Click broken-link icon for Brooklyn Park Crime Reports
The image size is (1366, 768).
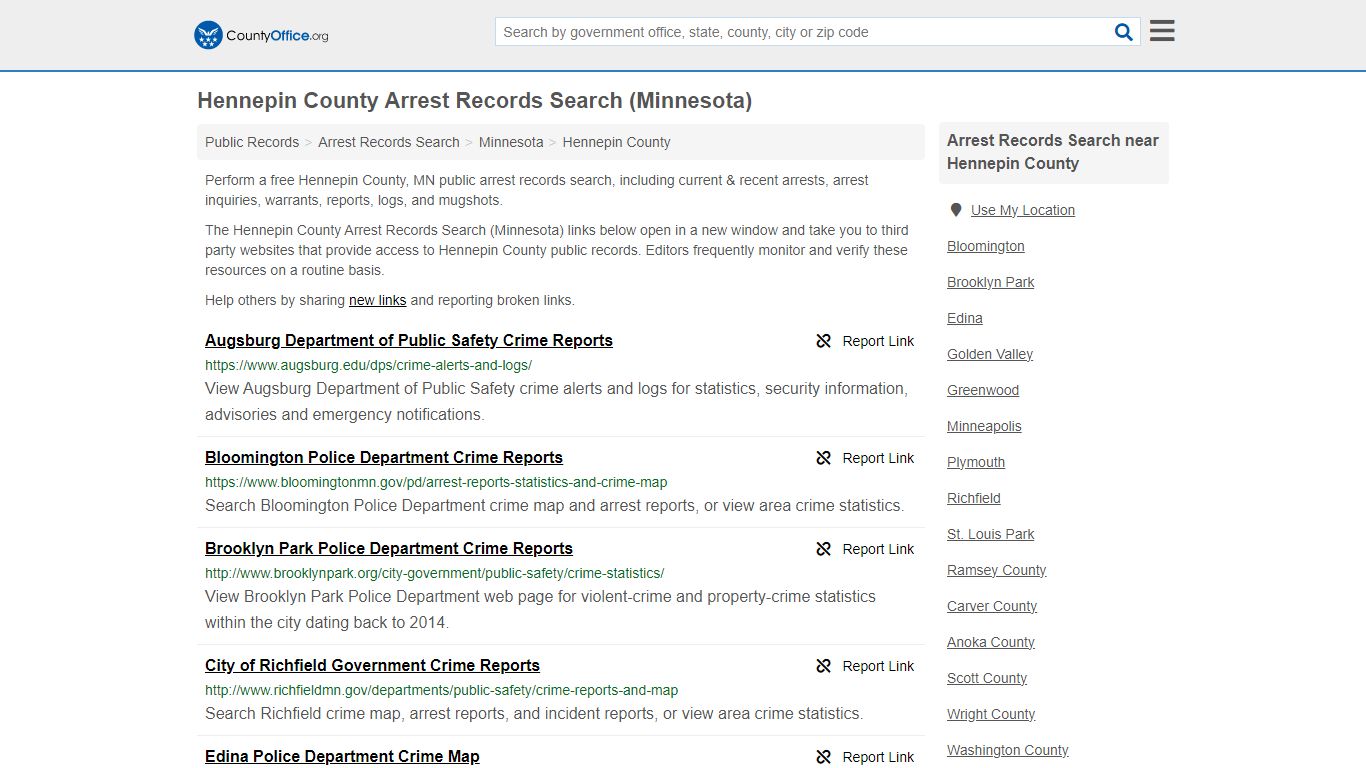pos(824,549)
